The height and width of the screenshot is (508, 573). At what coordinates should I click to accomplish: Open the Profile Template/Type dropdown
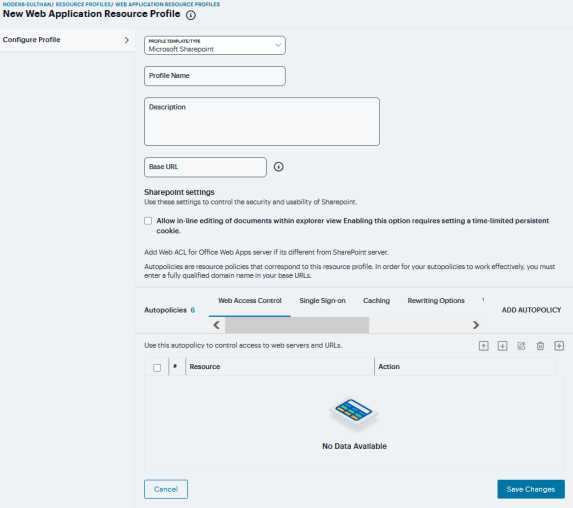[215, 45]
